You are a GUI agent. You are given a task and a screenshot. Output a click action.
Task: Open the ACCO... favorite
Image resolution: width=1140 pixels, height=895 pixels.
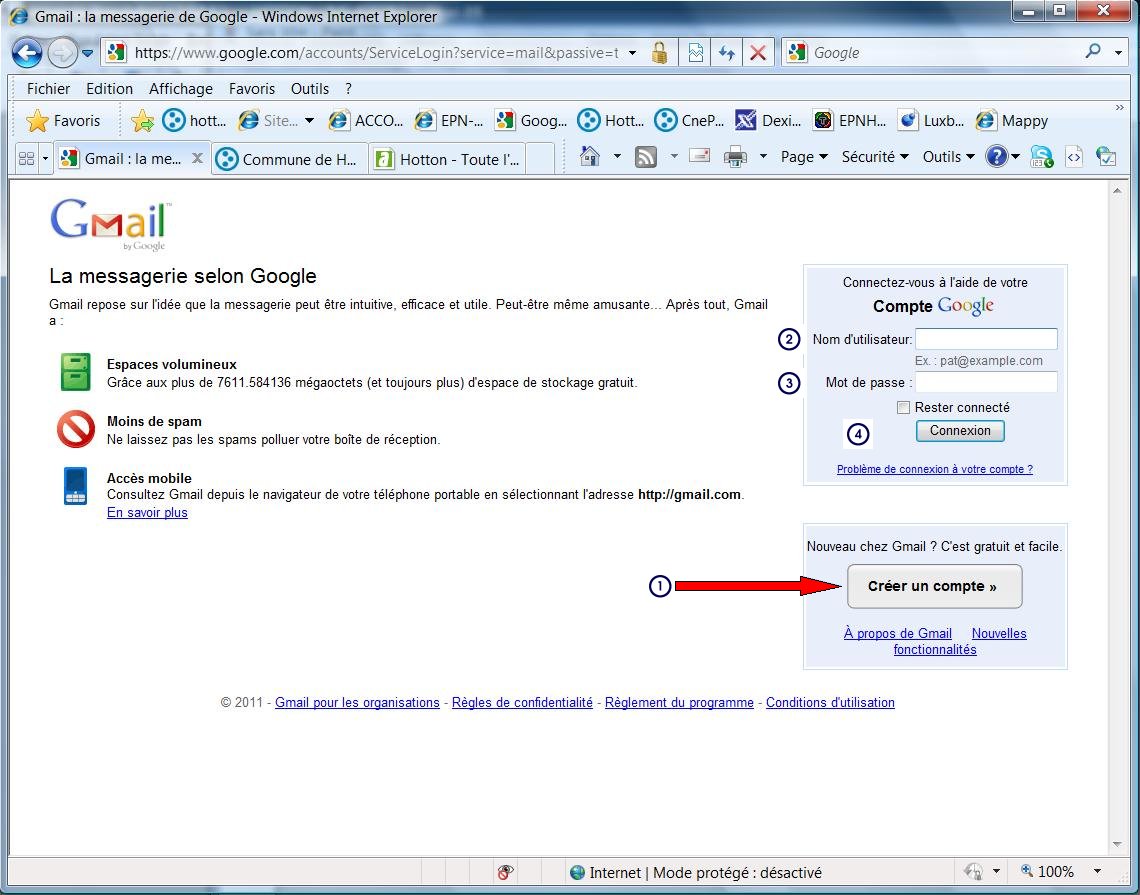(365, 121)
